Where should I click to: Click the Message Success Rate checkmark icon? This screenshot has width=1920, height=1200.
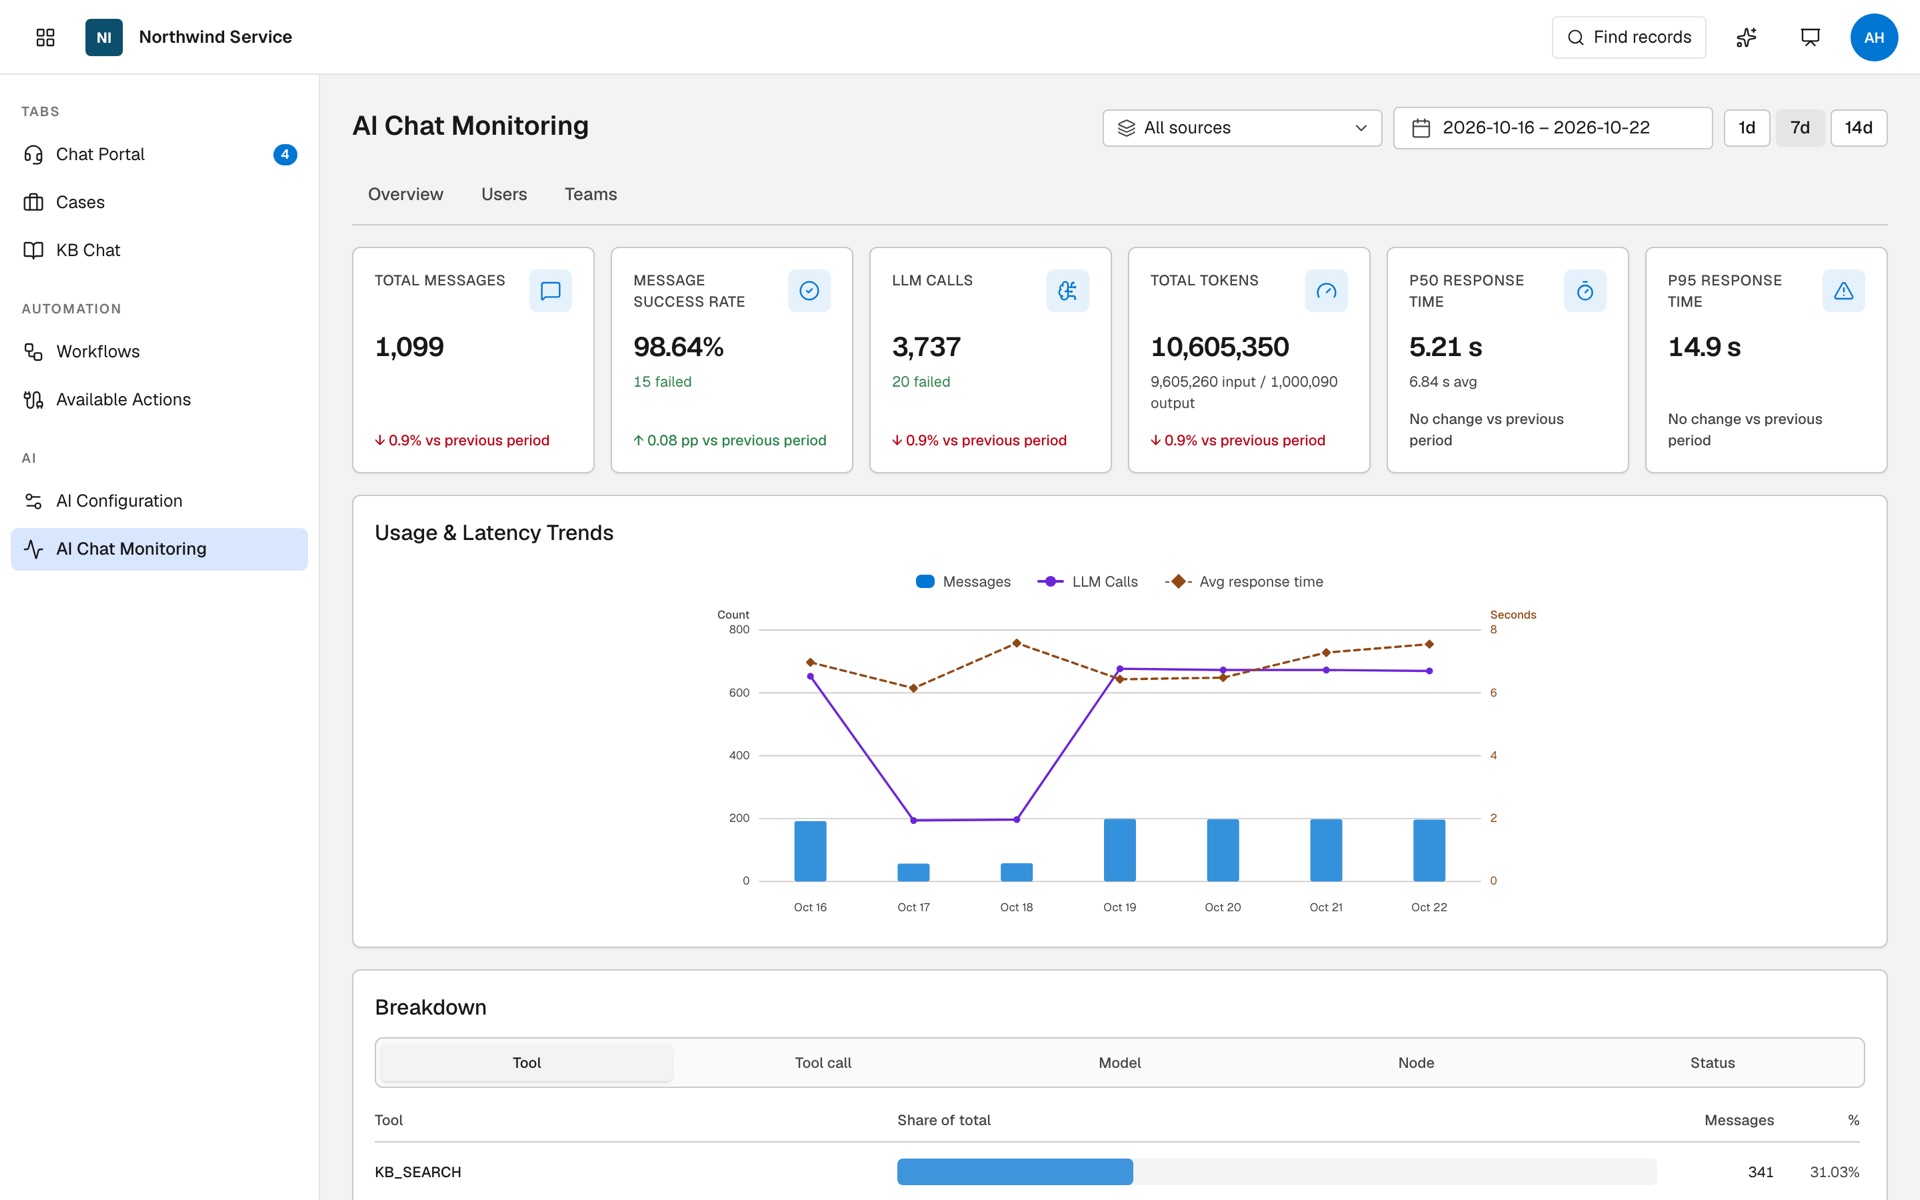click(x=809, y=291)
